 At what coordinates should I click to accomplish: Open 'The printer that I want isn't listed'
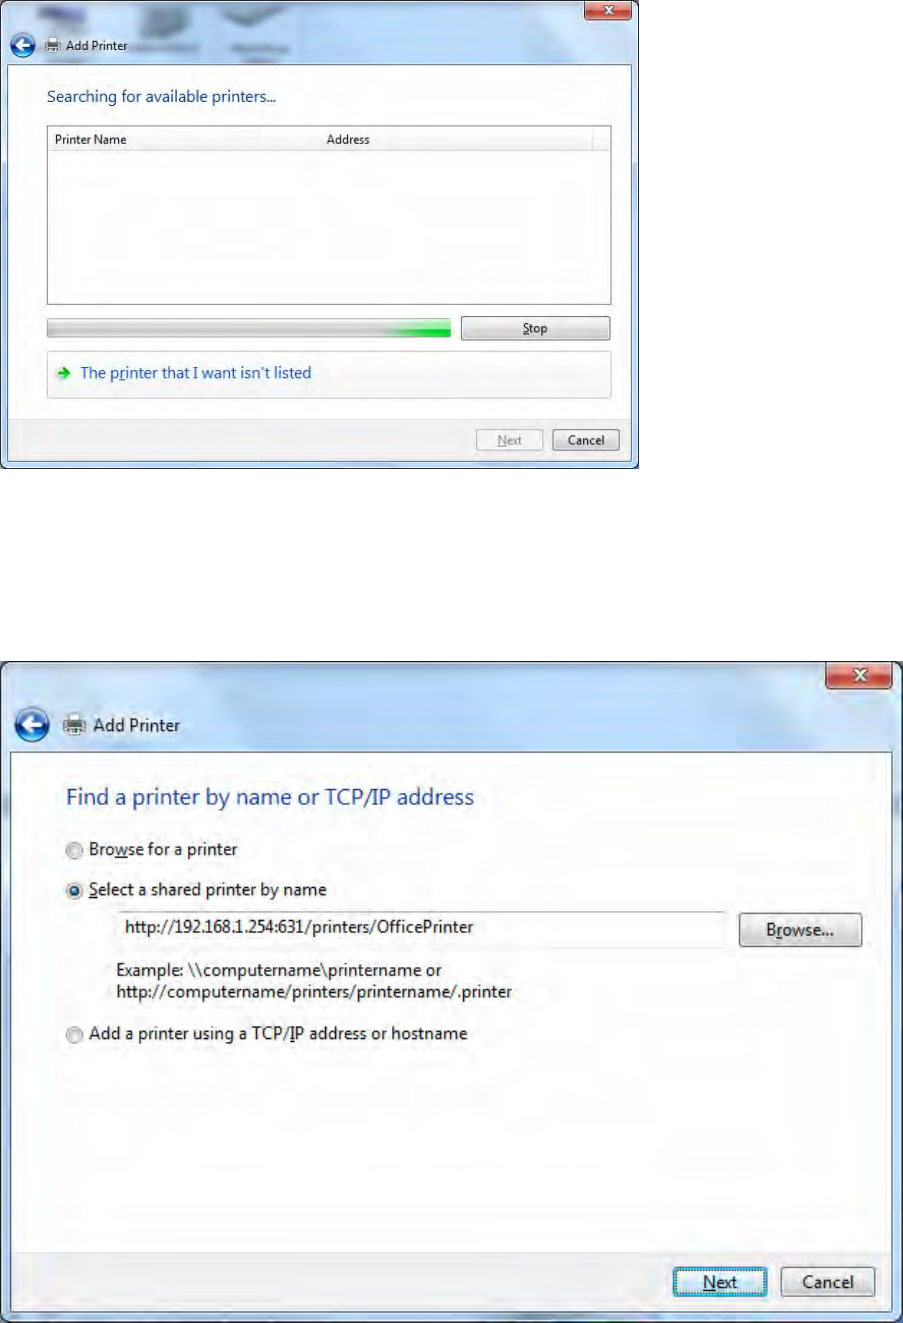(196, 373)
